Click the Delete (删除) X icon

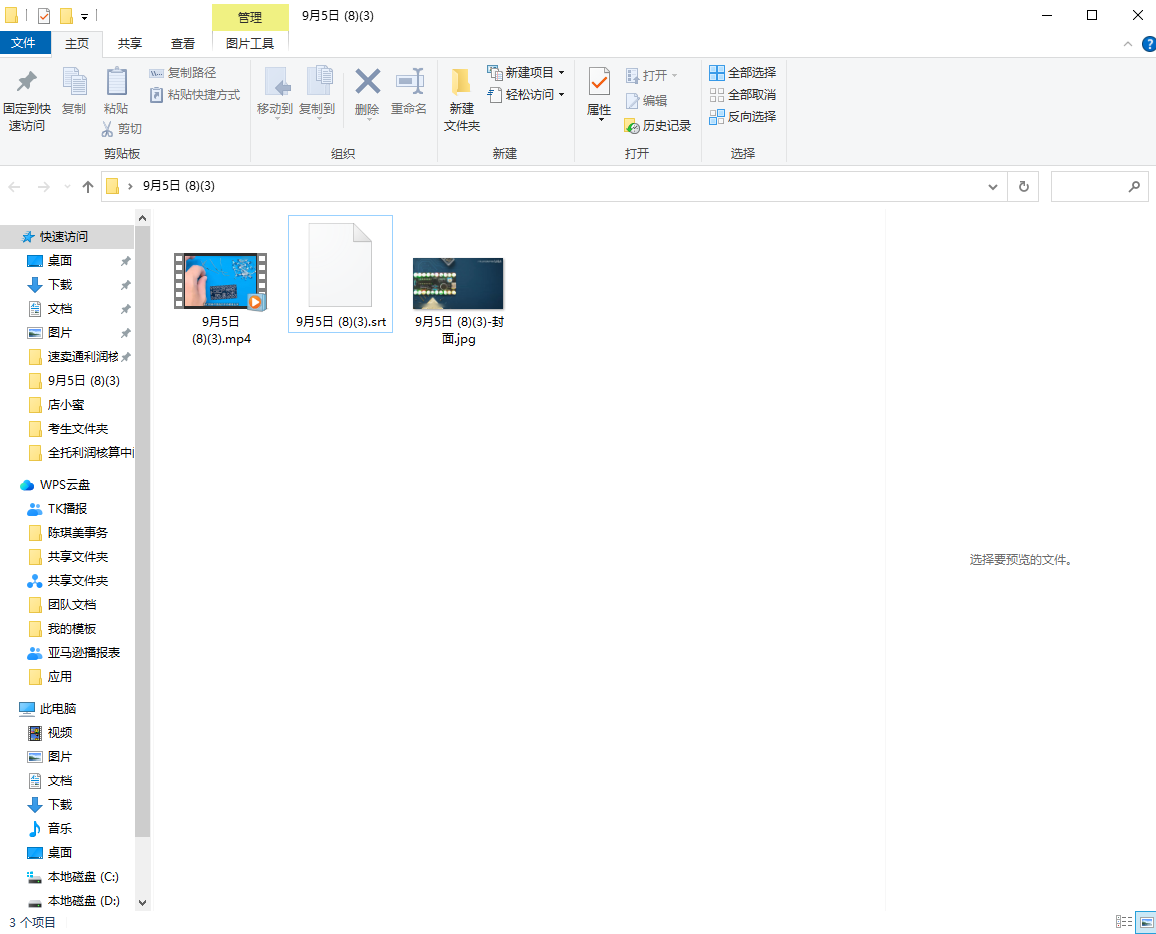click(x=367, y=81)
